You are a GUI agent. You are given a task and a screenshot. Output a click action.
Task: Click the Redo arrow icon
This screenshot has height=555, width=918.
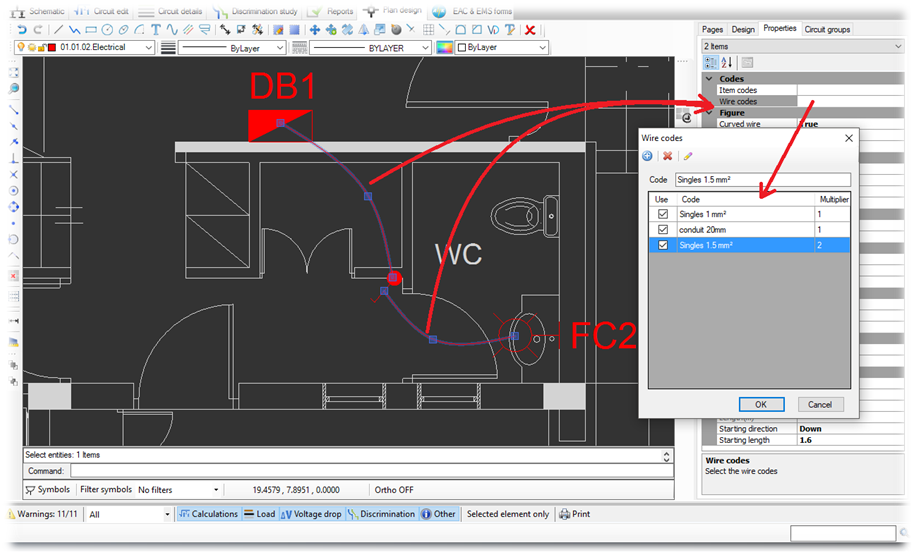[x=38, y=29]
